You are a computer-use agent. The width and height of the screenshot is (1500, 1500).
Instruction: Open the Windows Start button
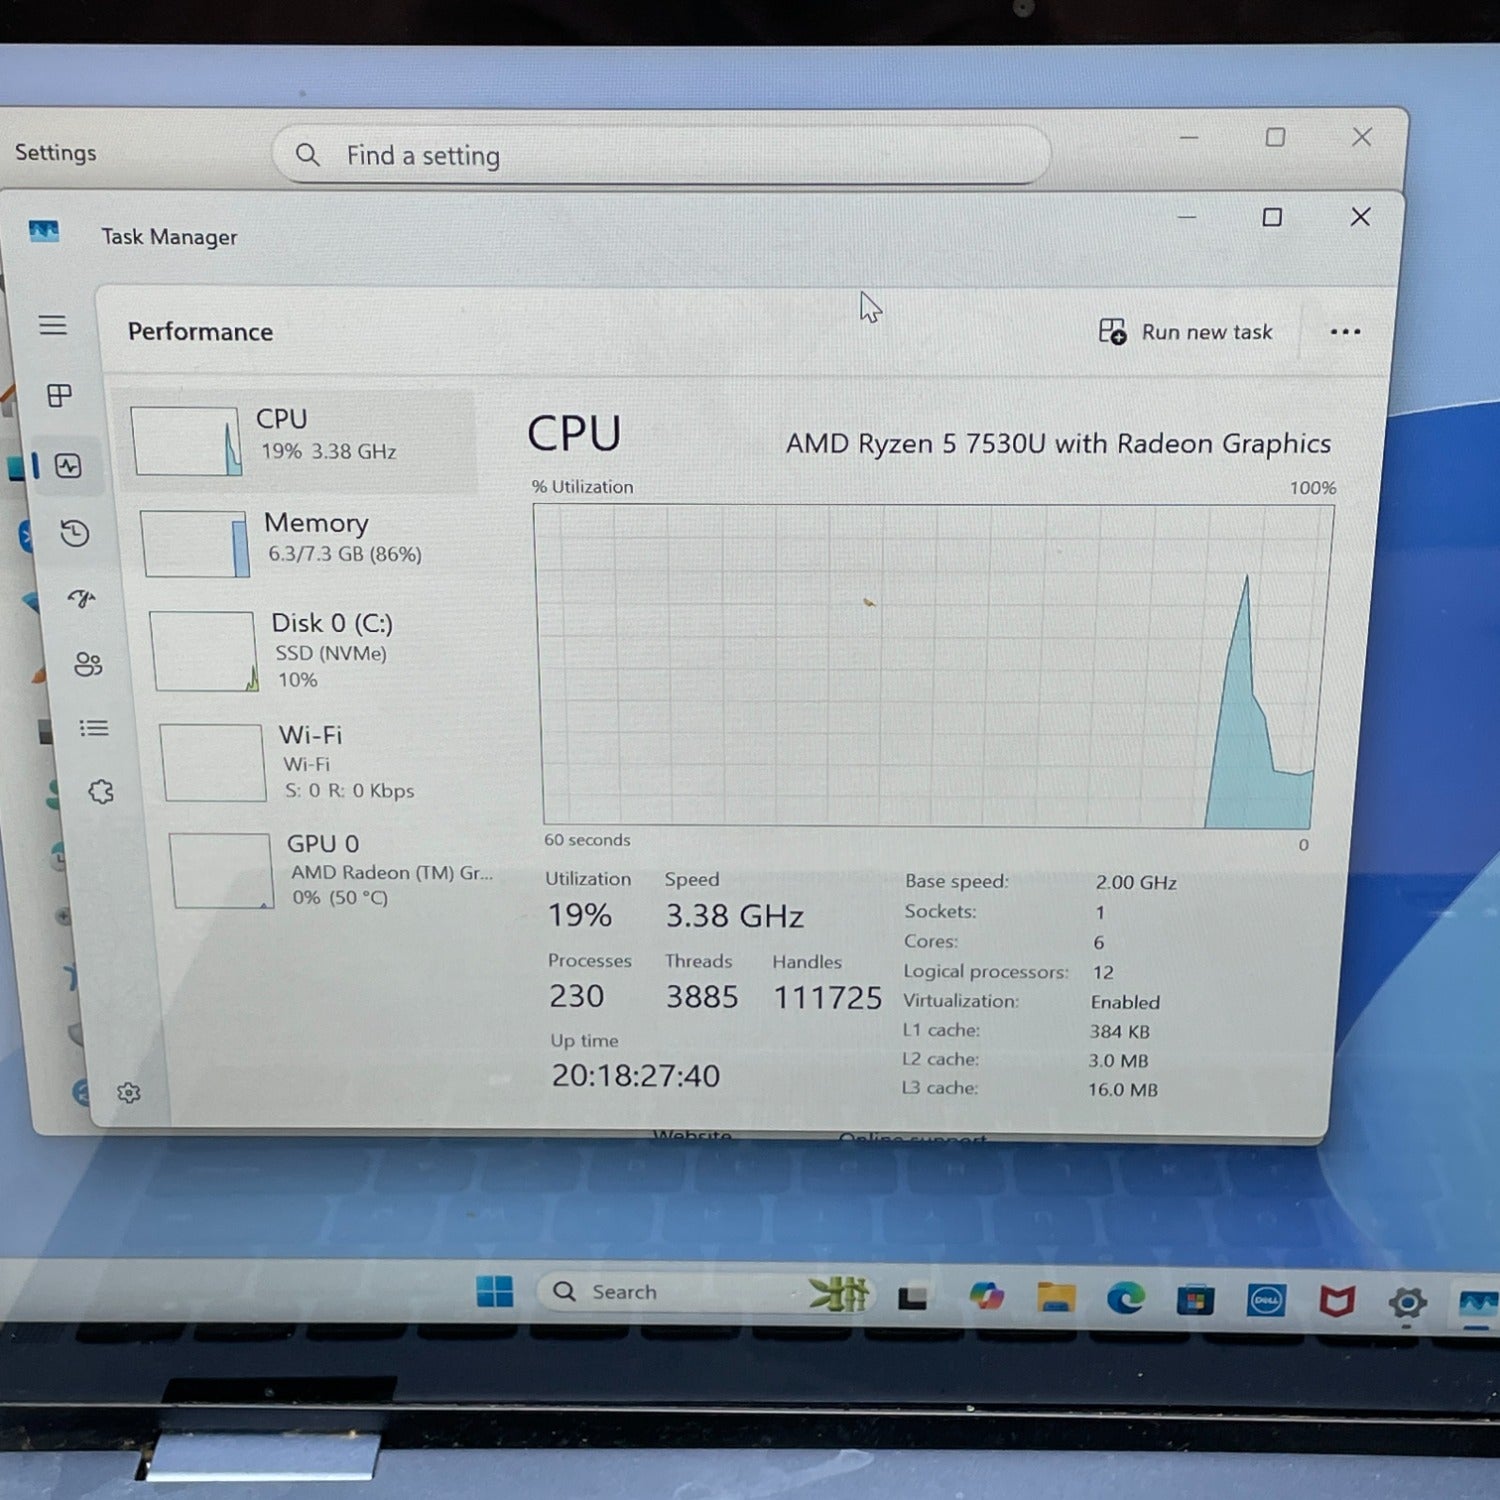(x=495, y=1291)
